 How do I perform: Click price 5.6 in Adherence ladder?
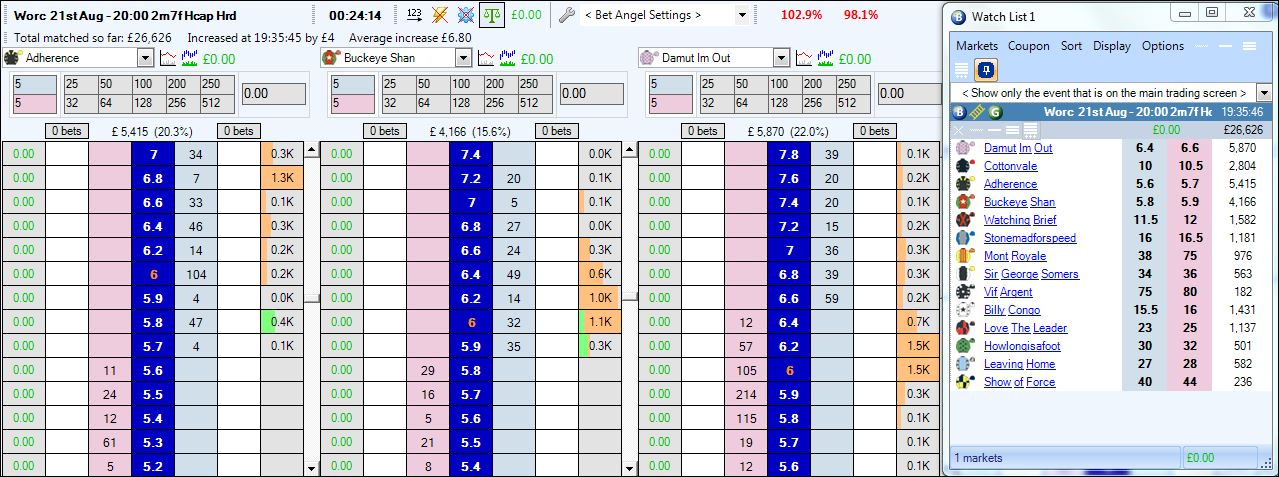tap(152, 369)
